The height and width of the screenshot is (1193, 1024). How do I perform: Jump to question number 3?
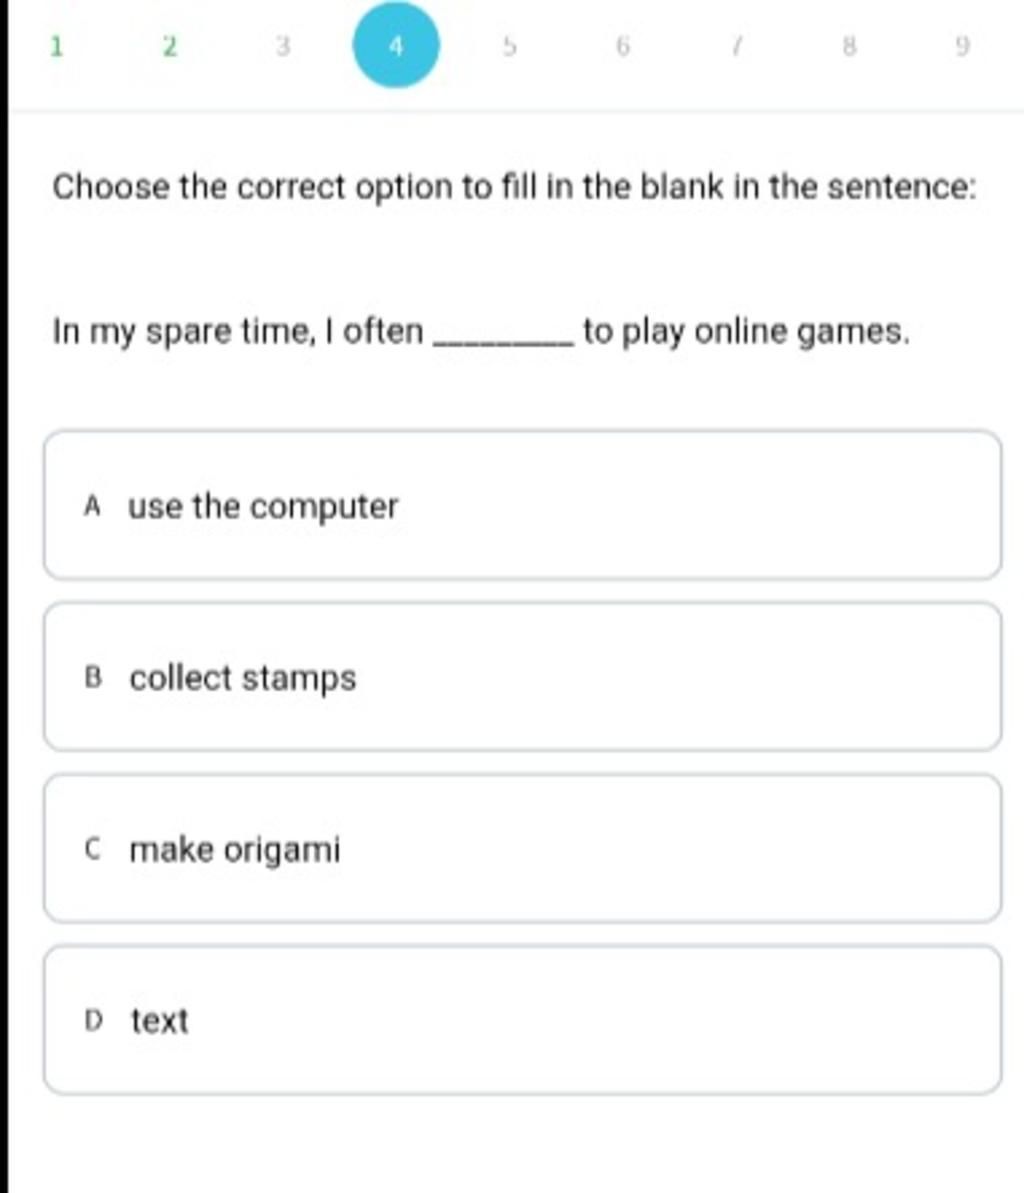point(283,46)
